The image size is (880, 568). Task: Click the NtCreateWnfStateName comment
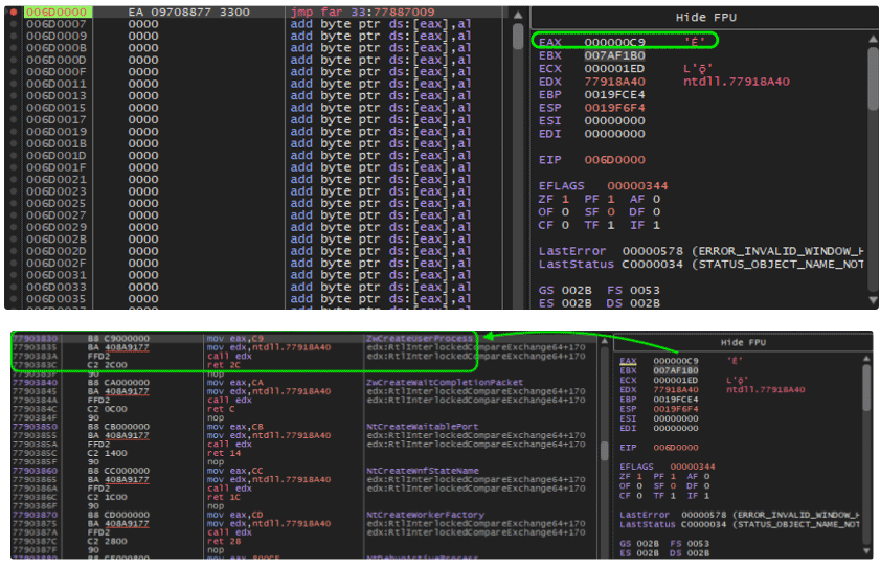click(422, 471)
